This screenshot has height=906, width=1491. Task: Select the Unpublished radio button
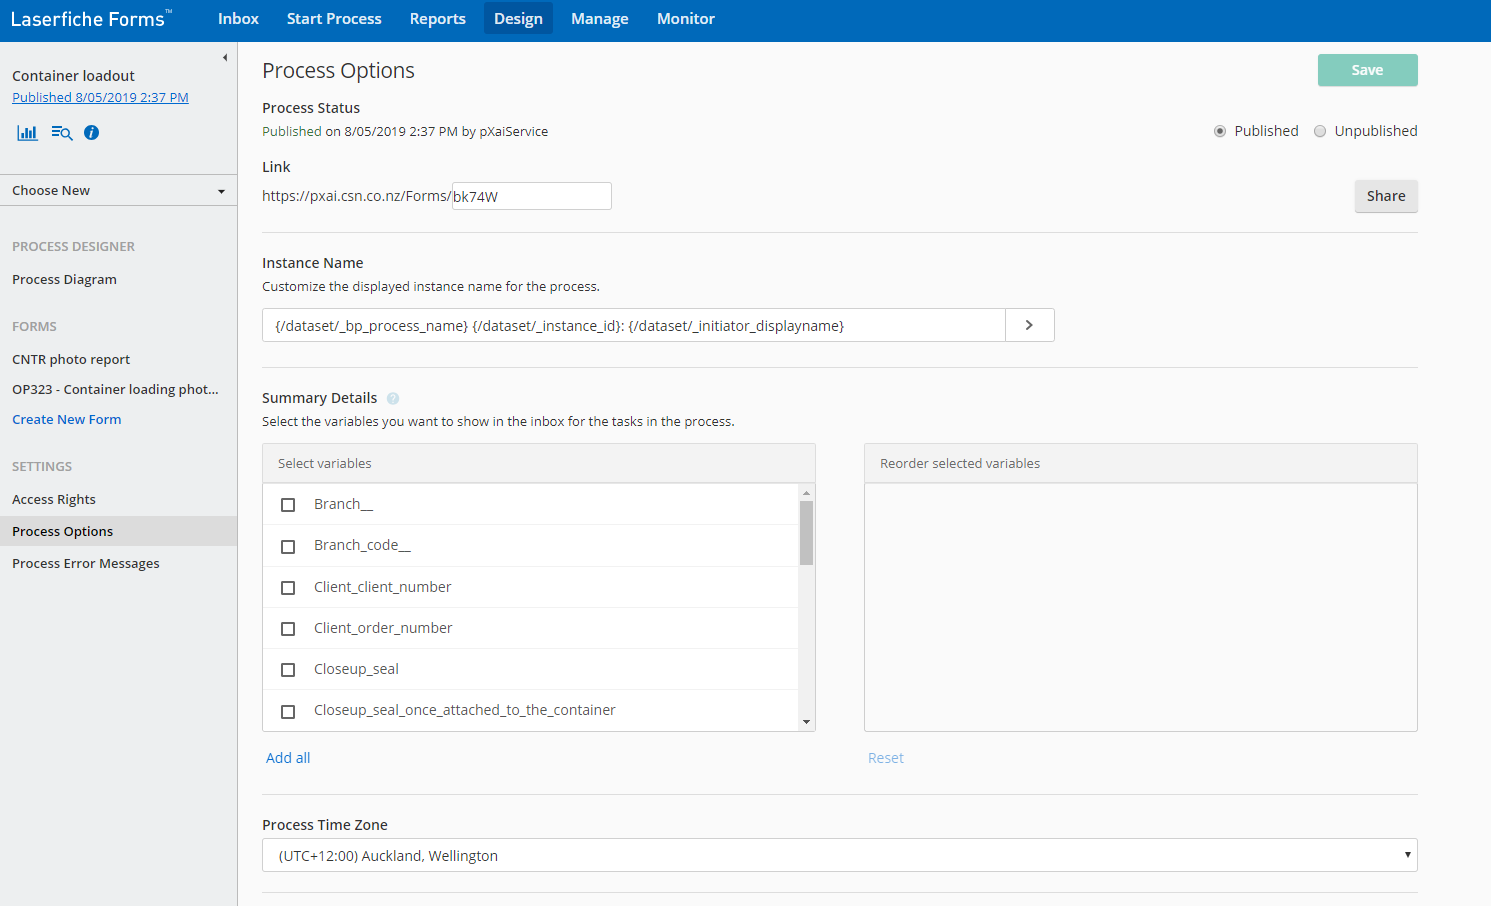1320,131
